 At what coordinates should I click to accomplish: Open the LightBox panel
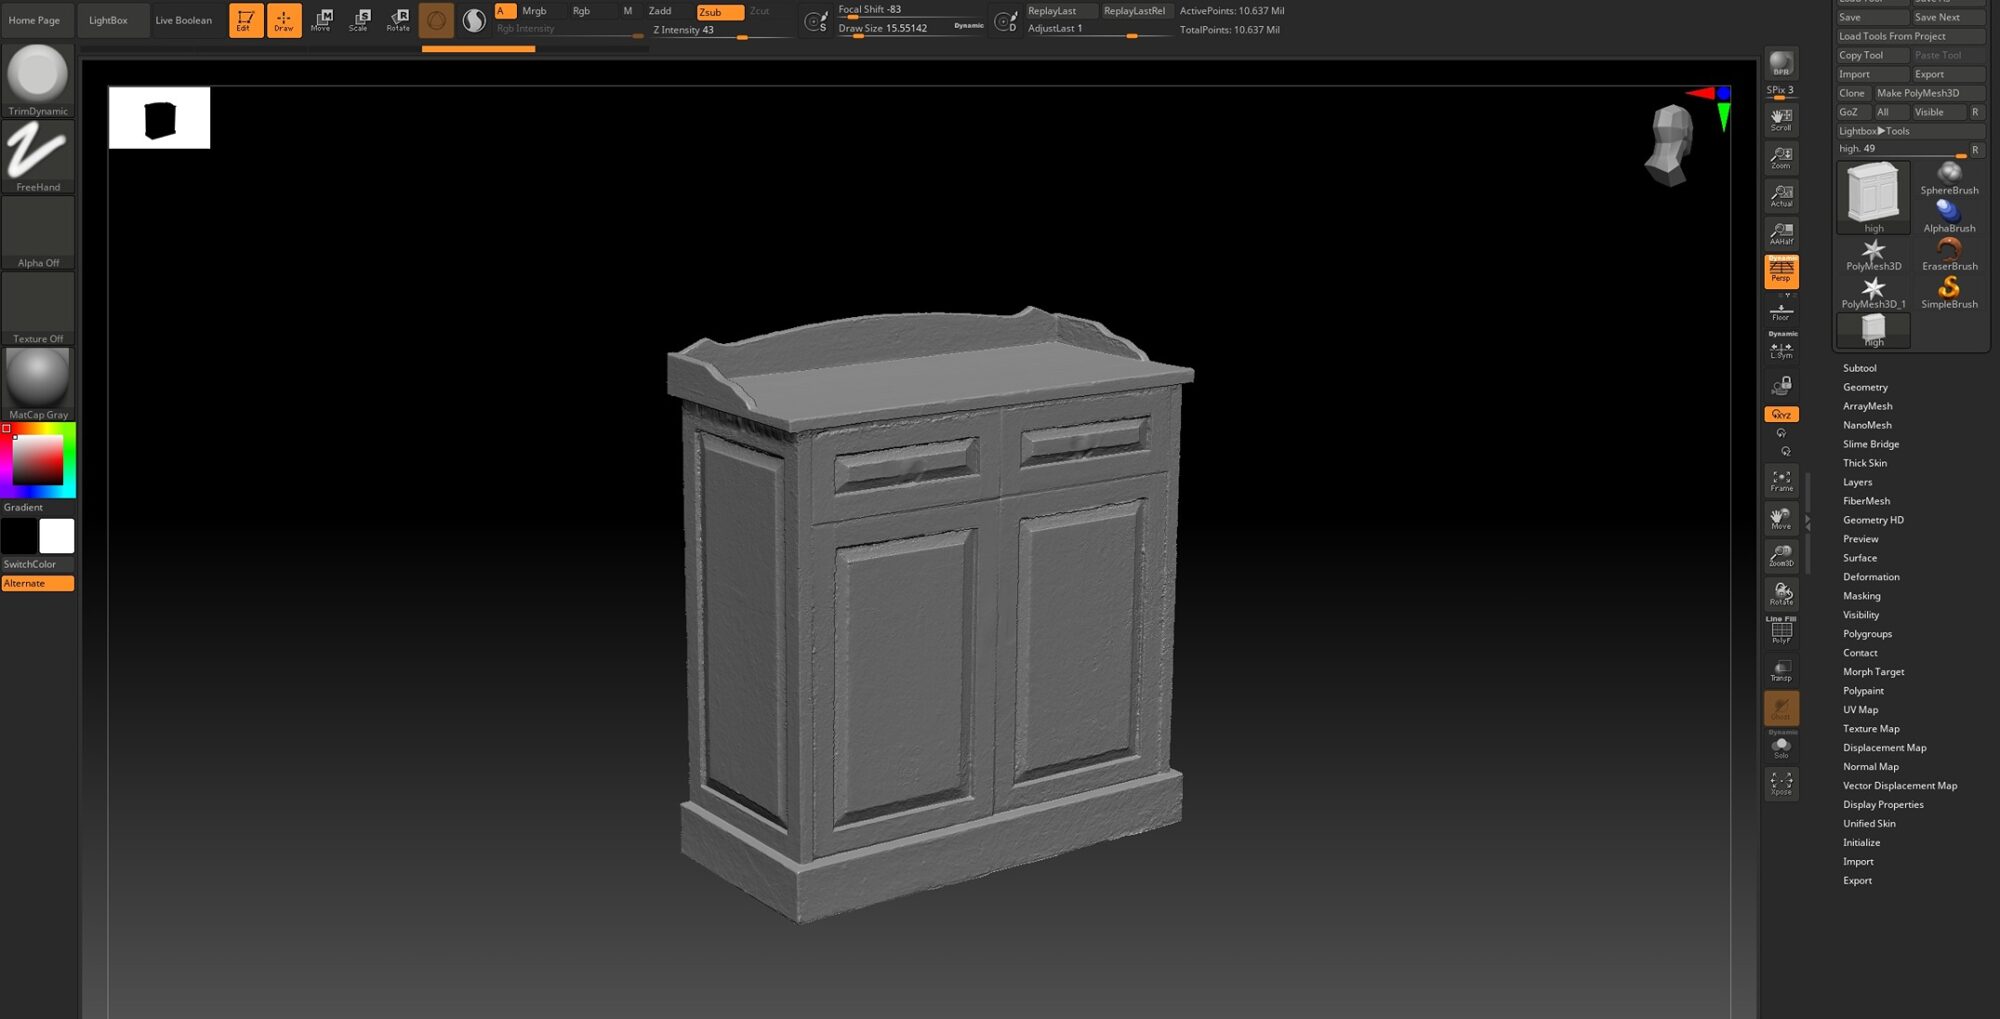coord(110,19)
